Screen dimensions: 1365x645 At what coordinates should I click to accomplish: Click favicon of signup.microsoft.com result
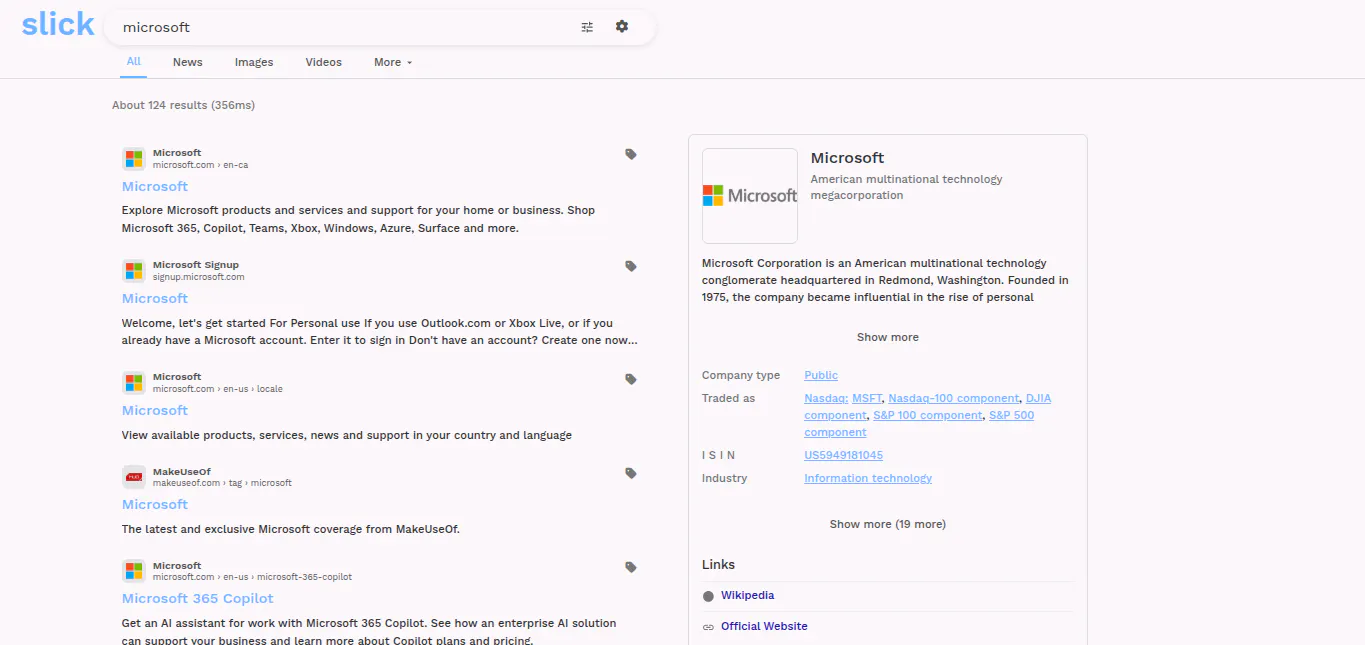[x=134, y=271]
